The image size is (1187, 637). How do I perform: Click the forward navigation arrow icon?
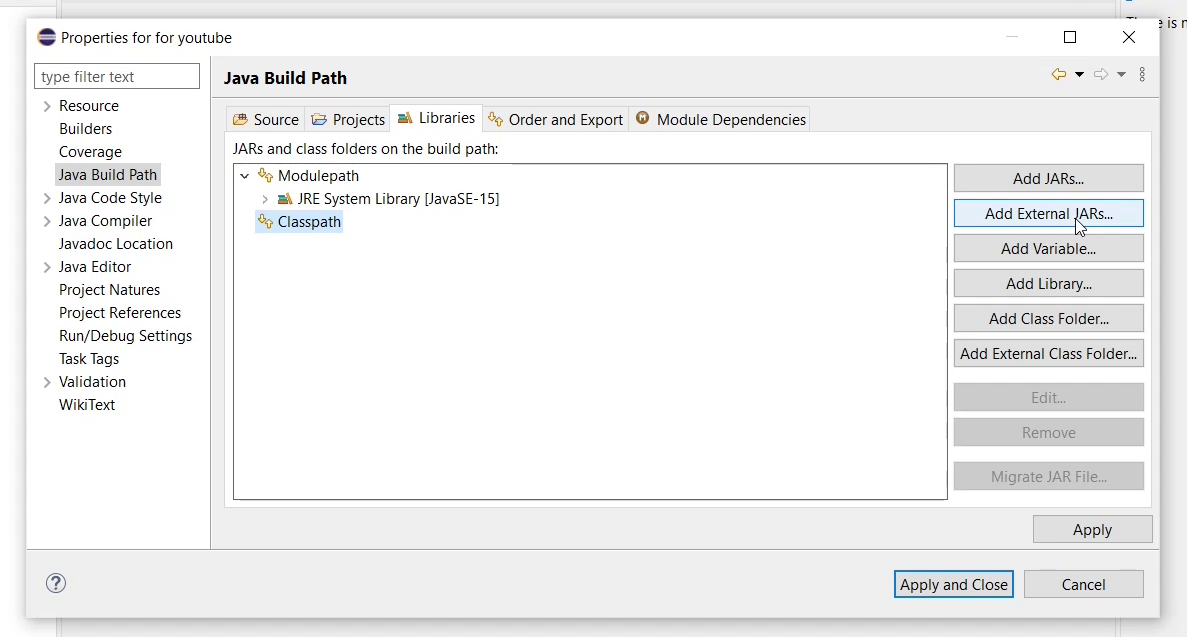(1101, 74)
